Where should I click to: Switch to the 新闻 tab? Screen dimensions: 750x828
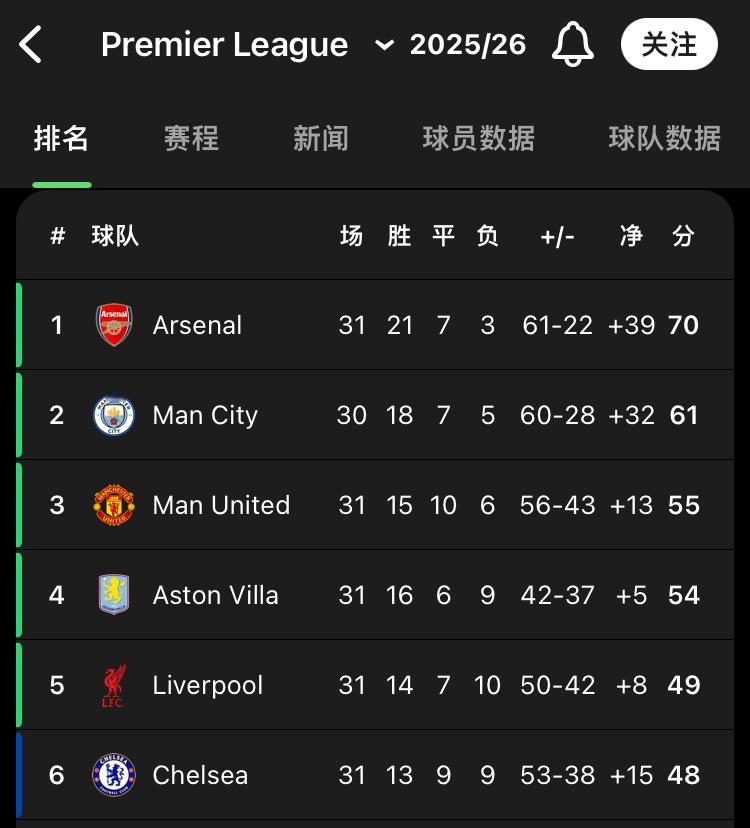pyautogui.click(x=321, y=138)
